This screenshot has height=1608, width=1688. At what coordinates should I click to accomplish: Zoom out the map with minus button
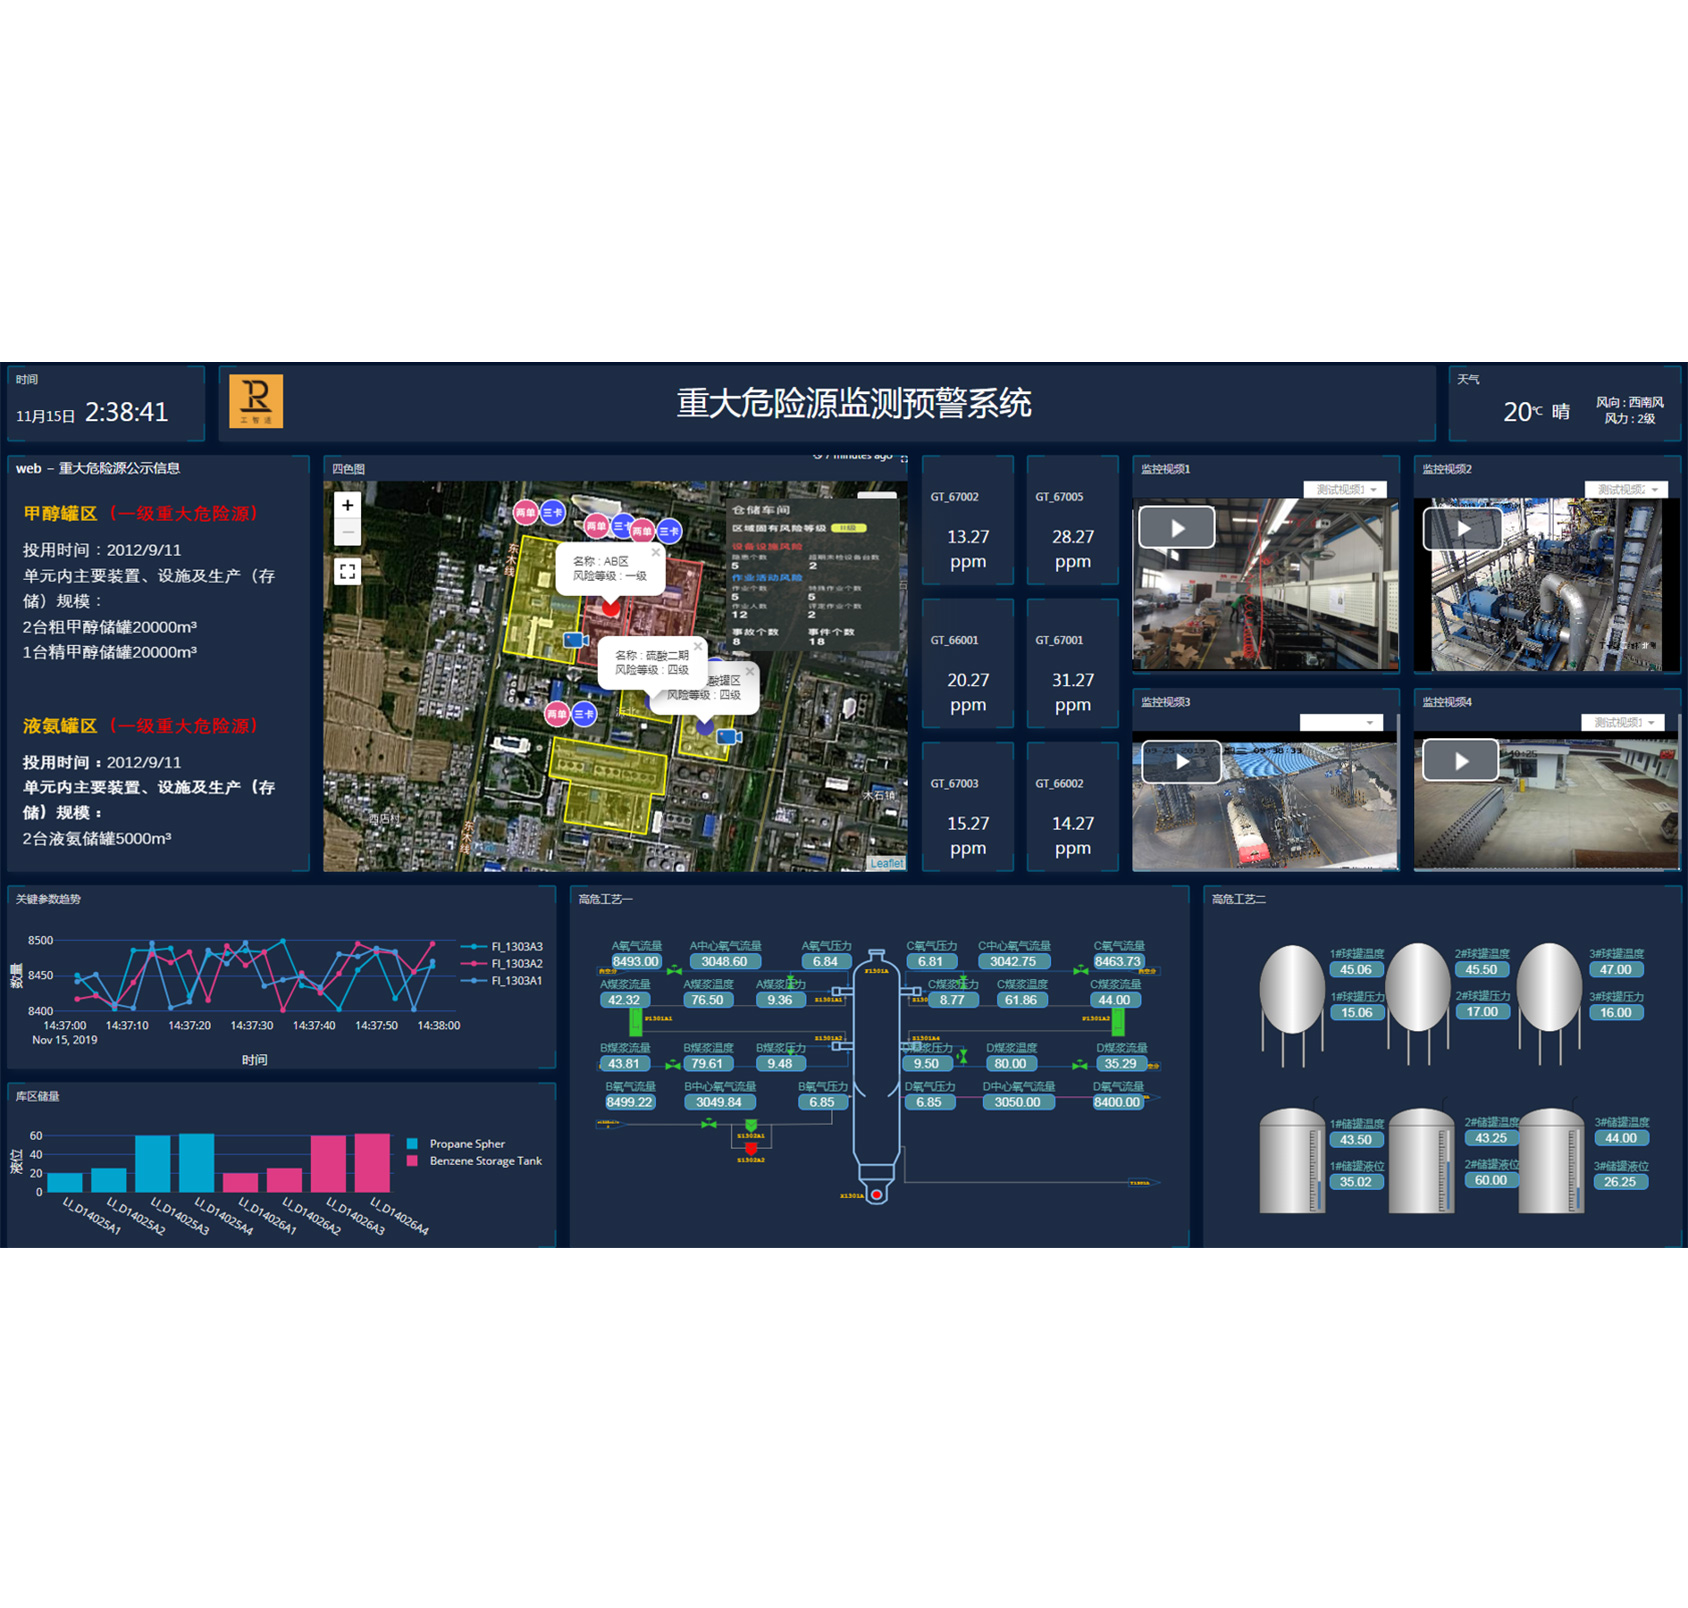click(x=347, y=532)
